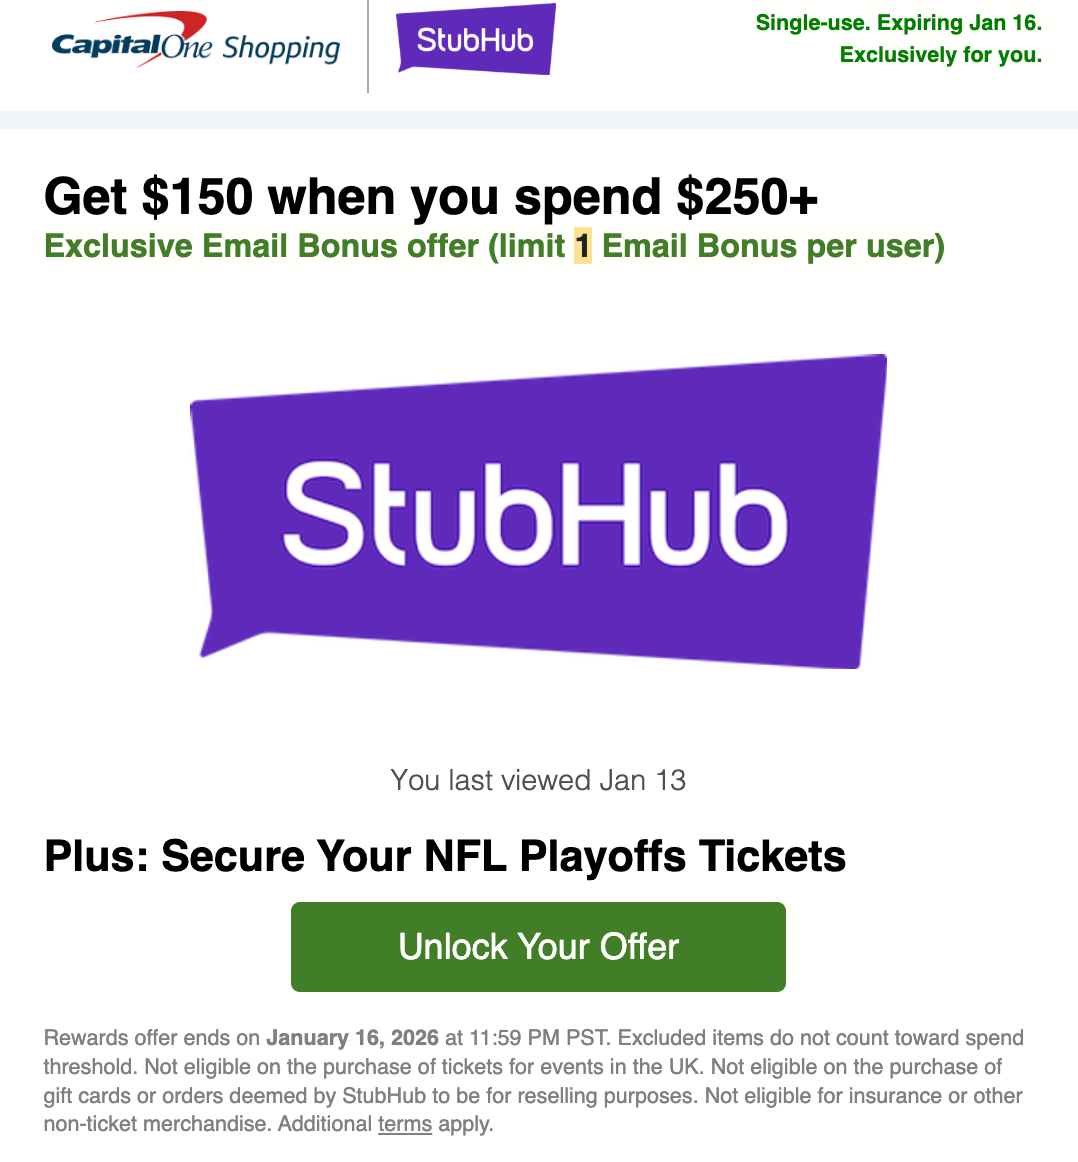The height and width of the screenshot is (1162, 1078).
Task: Open the underlined 'terms' link
Action: click(405, 1124)
